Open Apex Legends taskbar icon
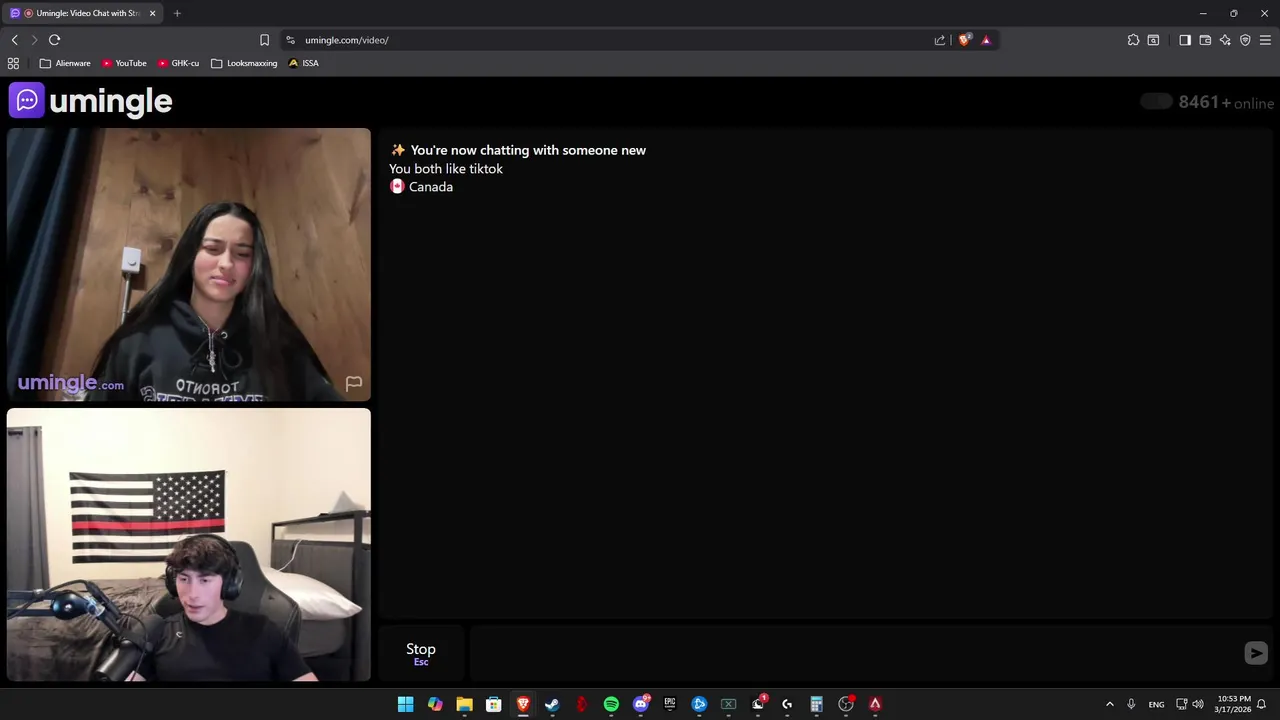Image resolution: width=1280 pixels, height=720 pixels. 875,704
